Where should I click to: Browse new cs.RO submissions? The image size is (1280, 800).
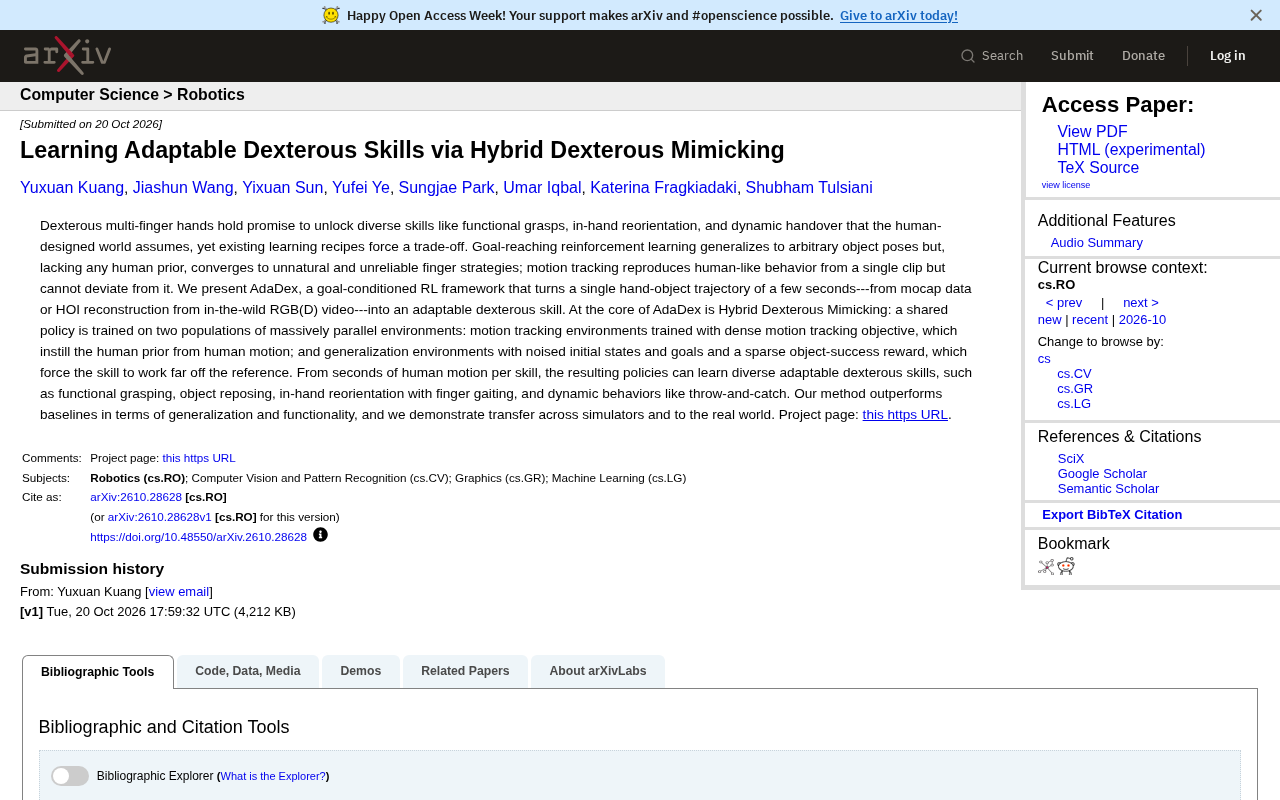point(1049,320)
